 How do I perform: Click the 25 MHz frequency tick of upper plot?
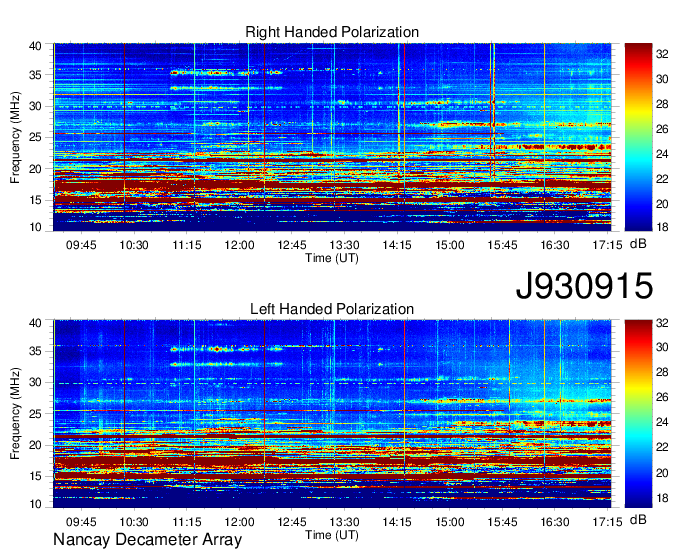[x=35, y=137]
